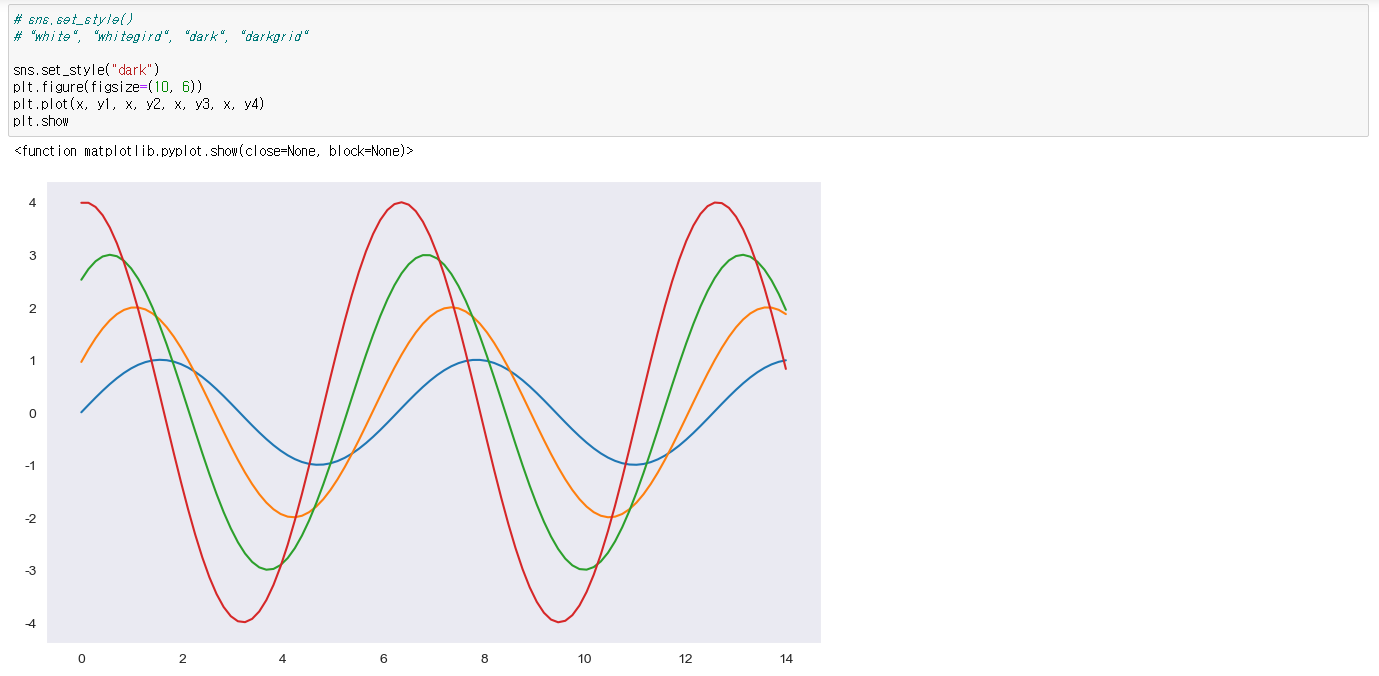Click the y-axis tick label -2
The height and width of the screenshot is (676, 1379).
pyautogui.click(x=31, y=519)
